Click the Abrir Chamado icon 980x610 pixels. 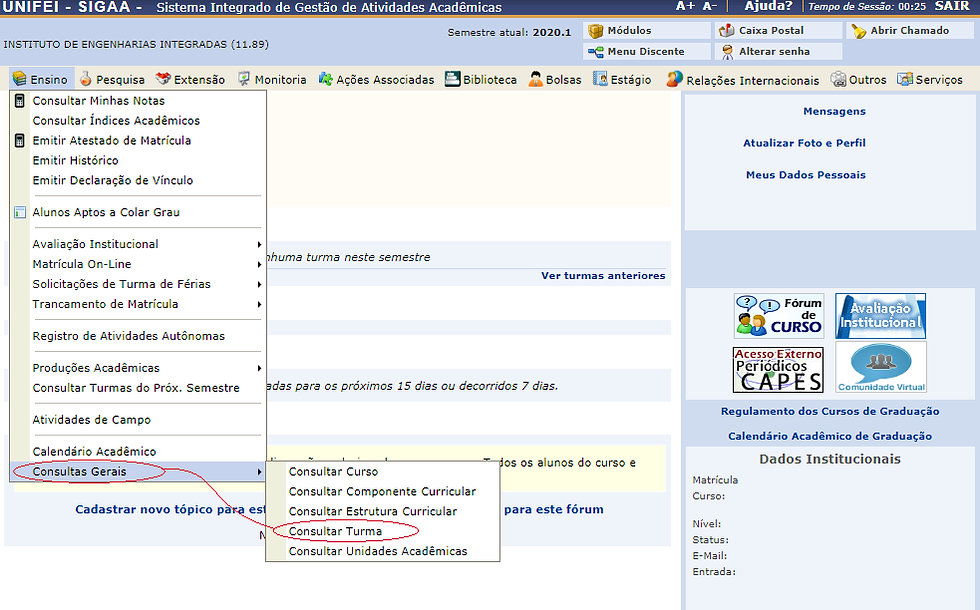pyautogui.click(x=859, y=31)
